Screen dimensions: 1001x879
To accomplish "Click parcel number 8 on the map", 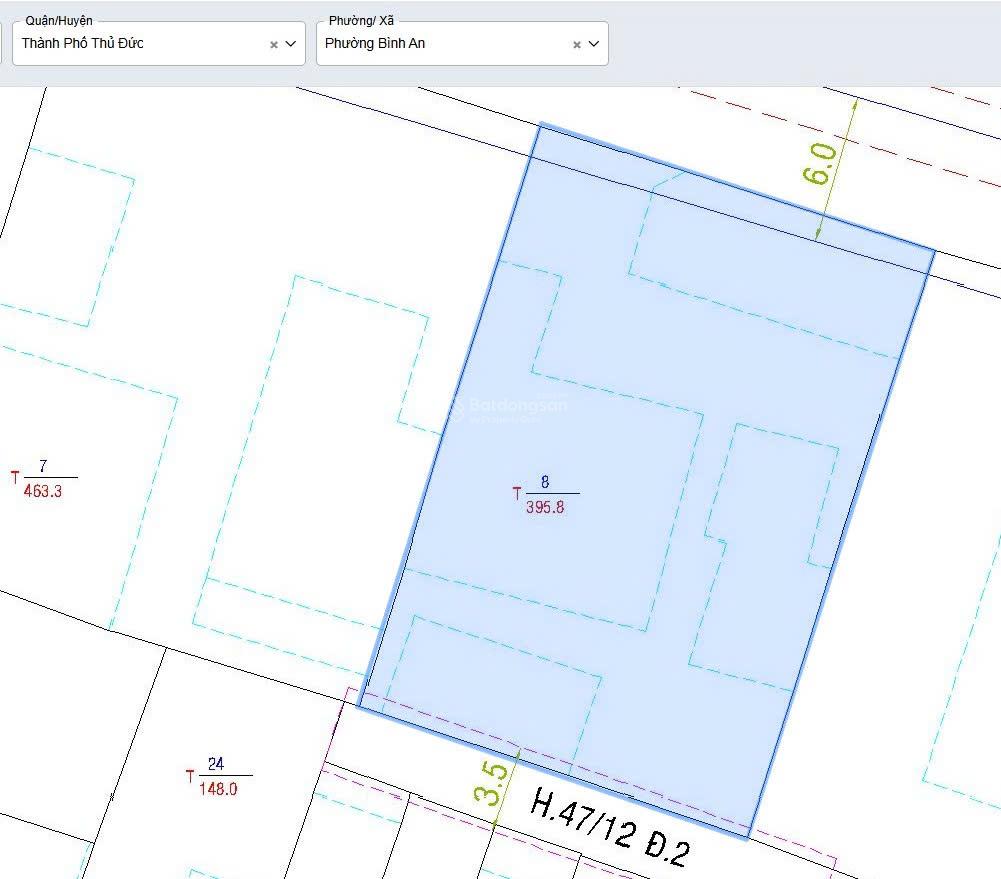I will (545, 482).
